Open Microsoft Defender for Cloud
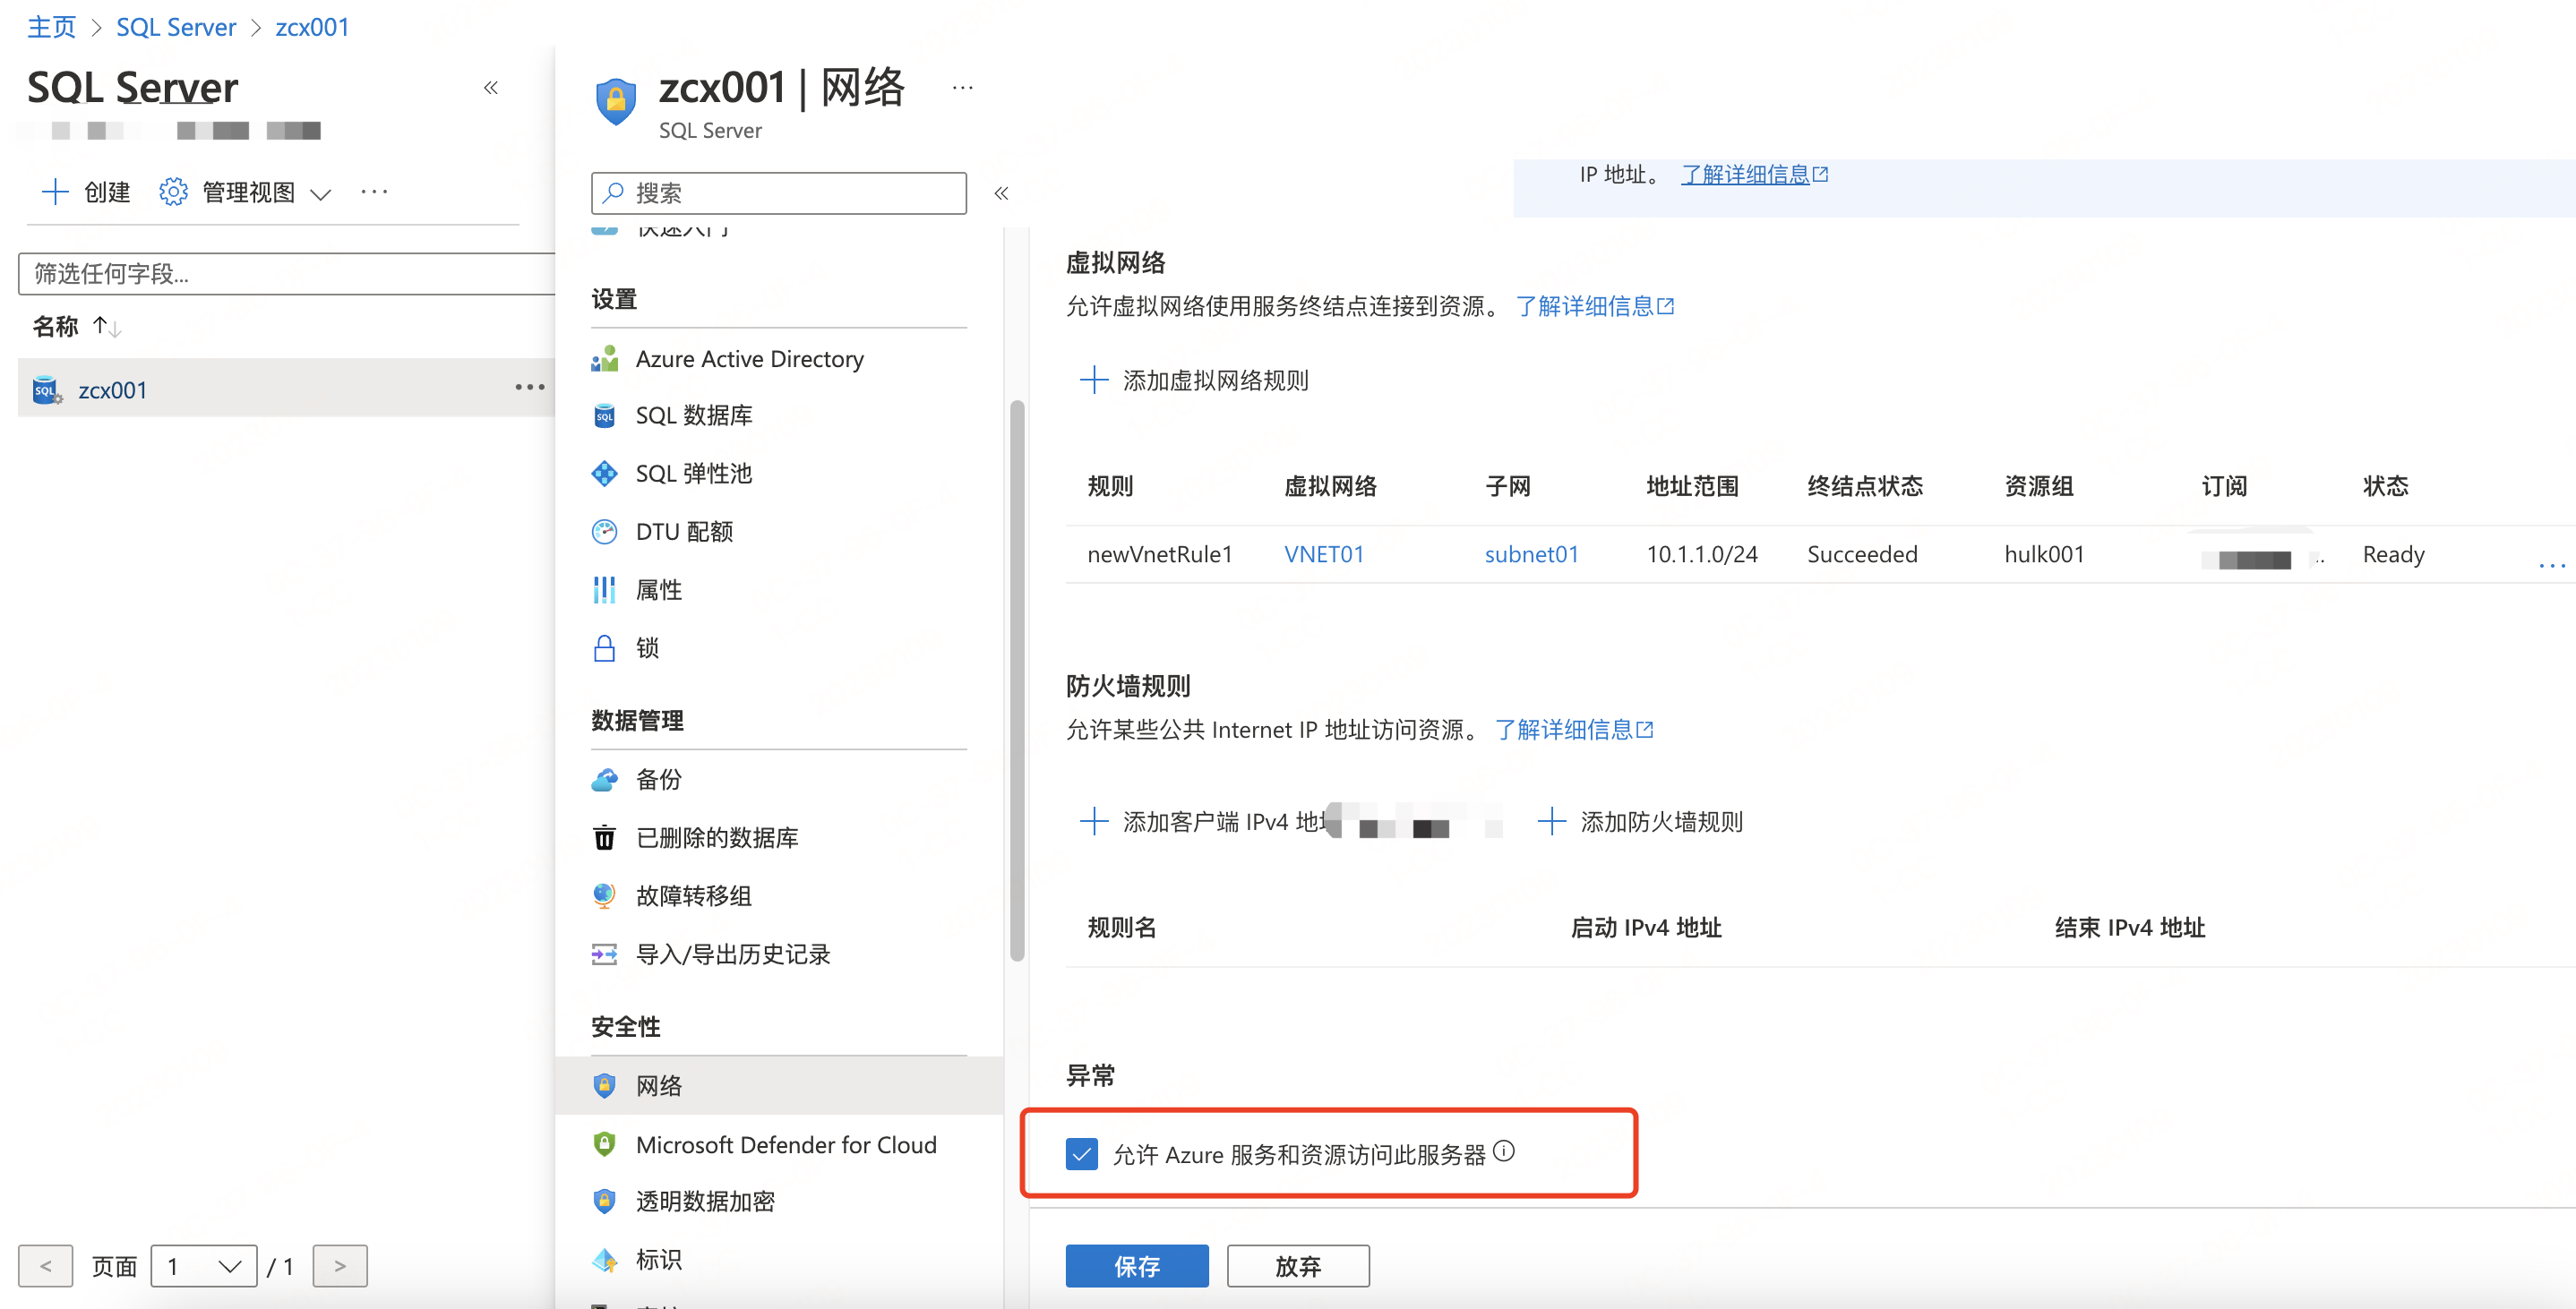 coord(785,1143)
